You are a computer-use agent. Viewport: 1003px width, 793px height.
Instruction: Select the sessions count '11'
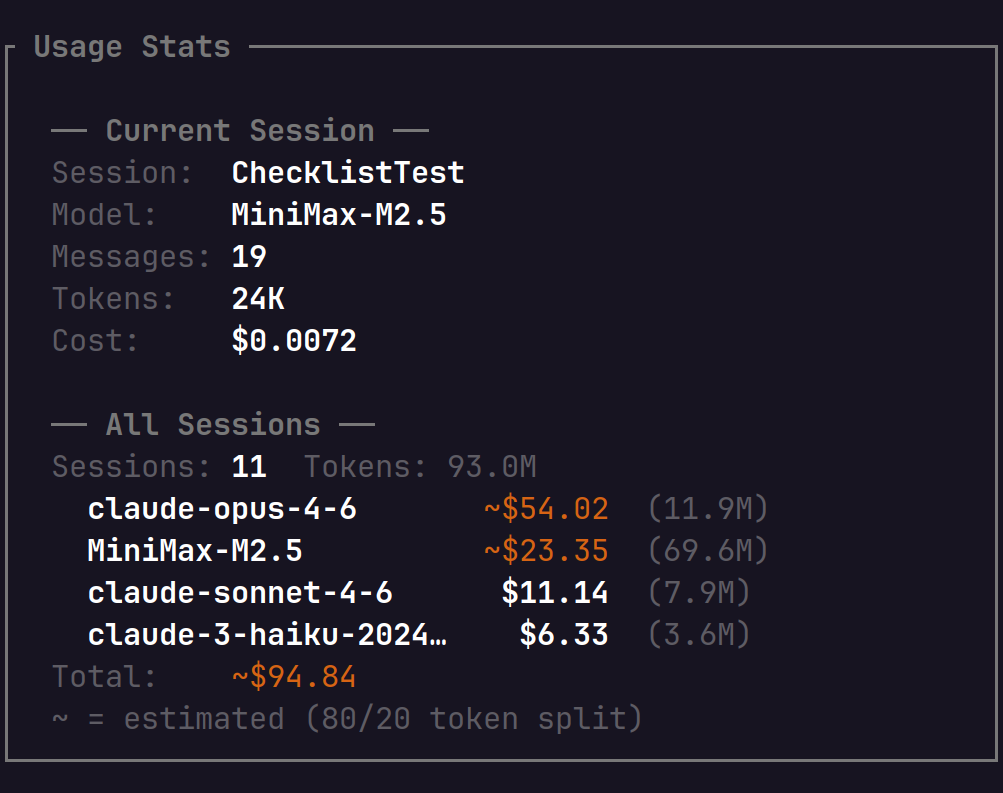pyautogui.click(x=249, y=466)
